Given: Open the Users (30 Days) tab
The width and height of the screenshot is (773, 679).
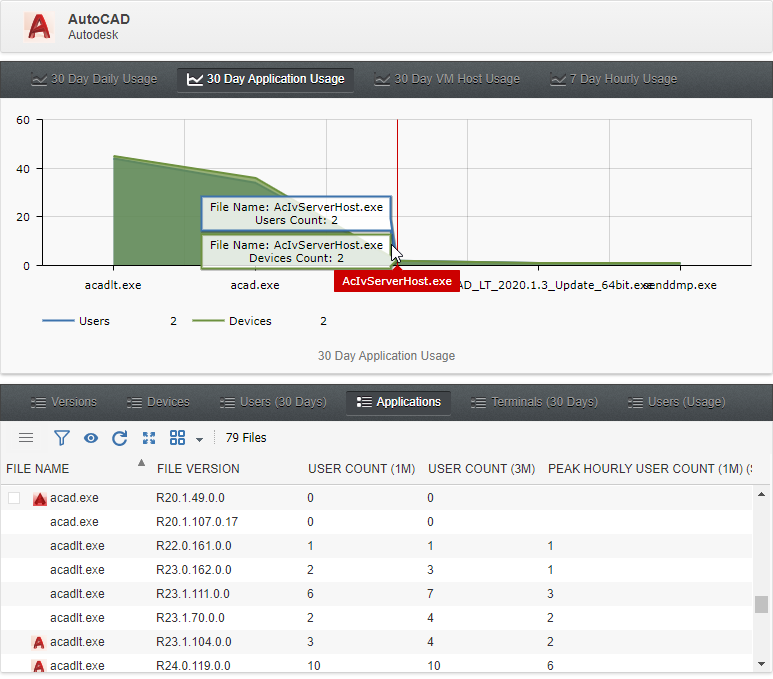Looking at the screenshot, I should click(273, 402).
